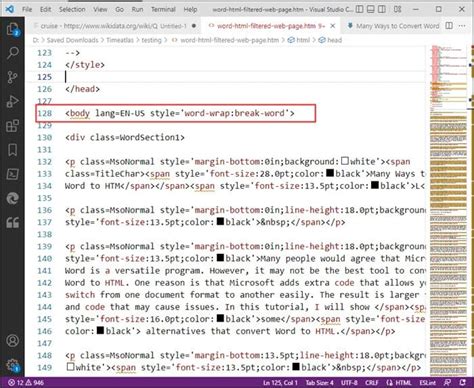Open the Help menu
The image size is (474, 388).
point(190,9)
